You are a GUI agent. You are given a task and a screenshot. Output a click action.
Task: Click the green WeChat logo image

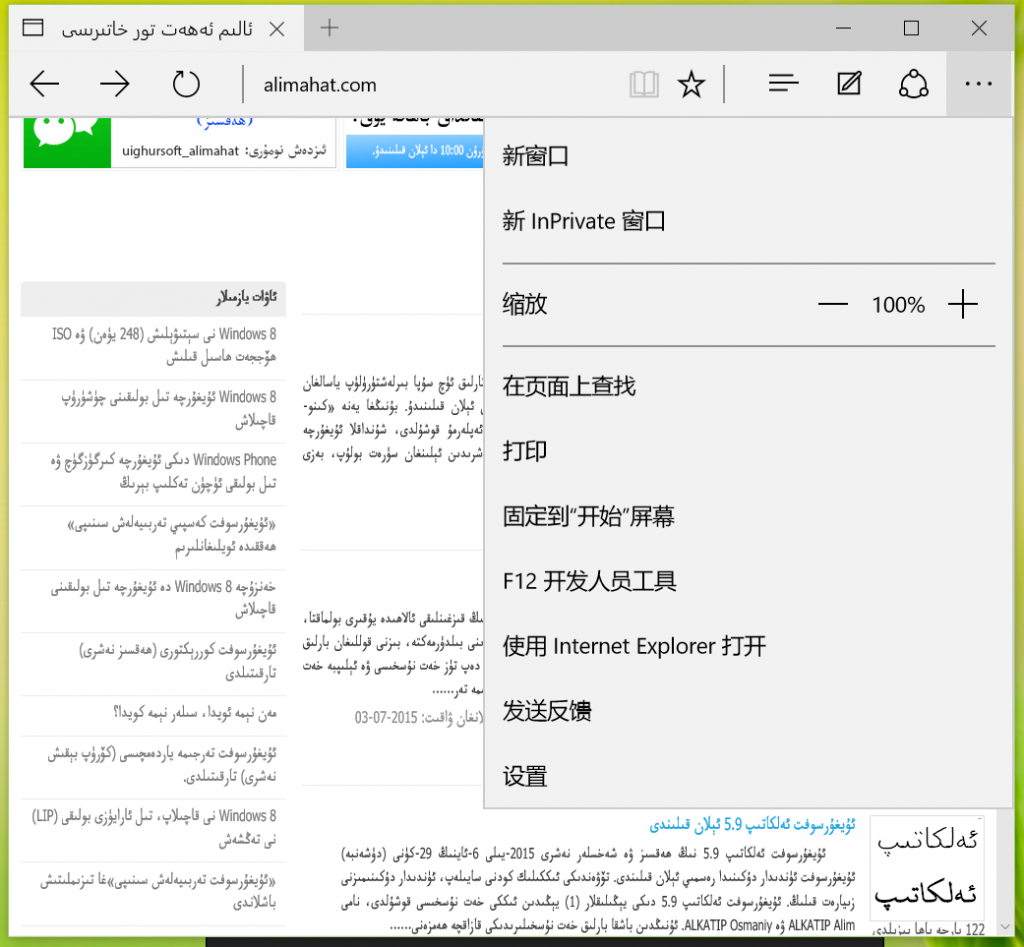pos(67,142)
